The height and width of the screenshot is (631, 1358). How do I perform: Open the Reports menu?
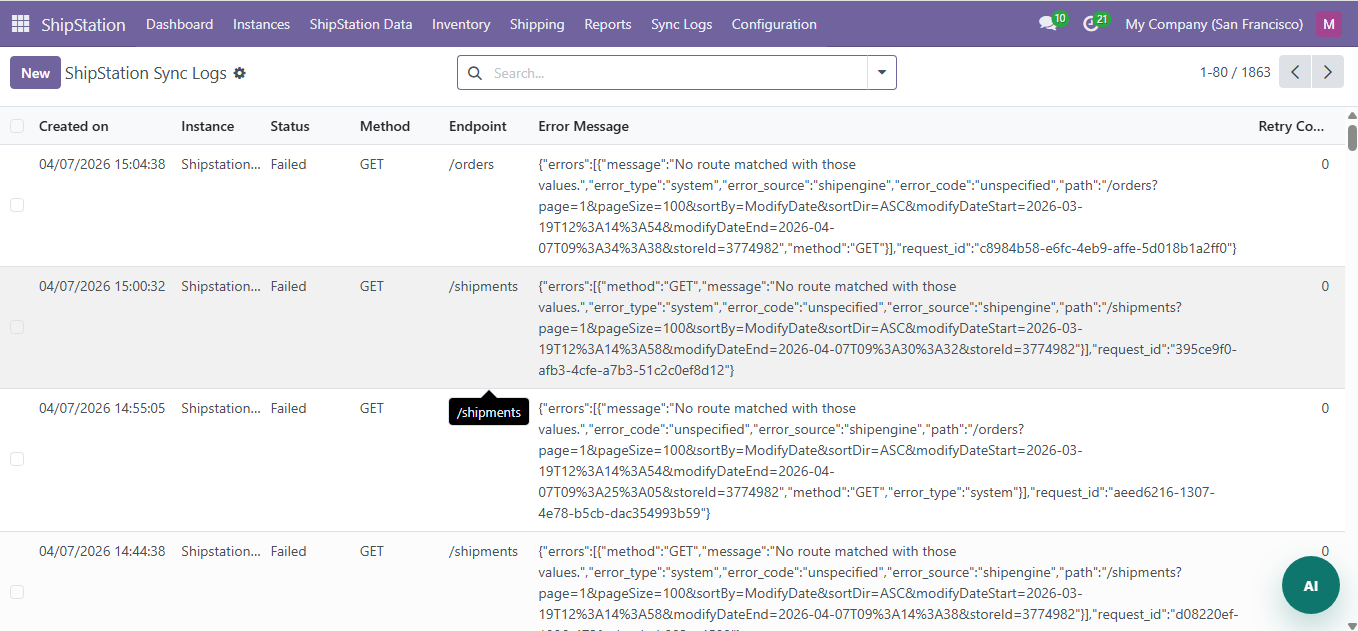pos(607,24)
